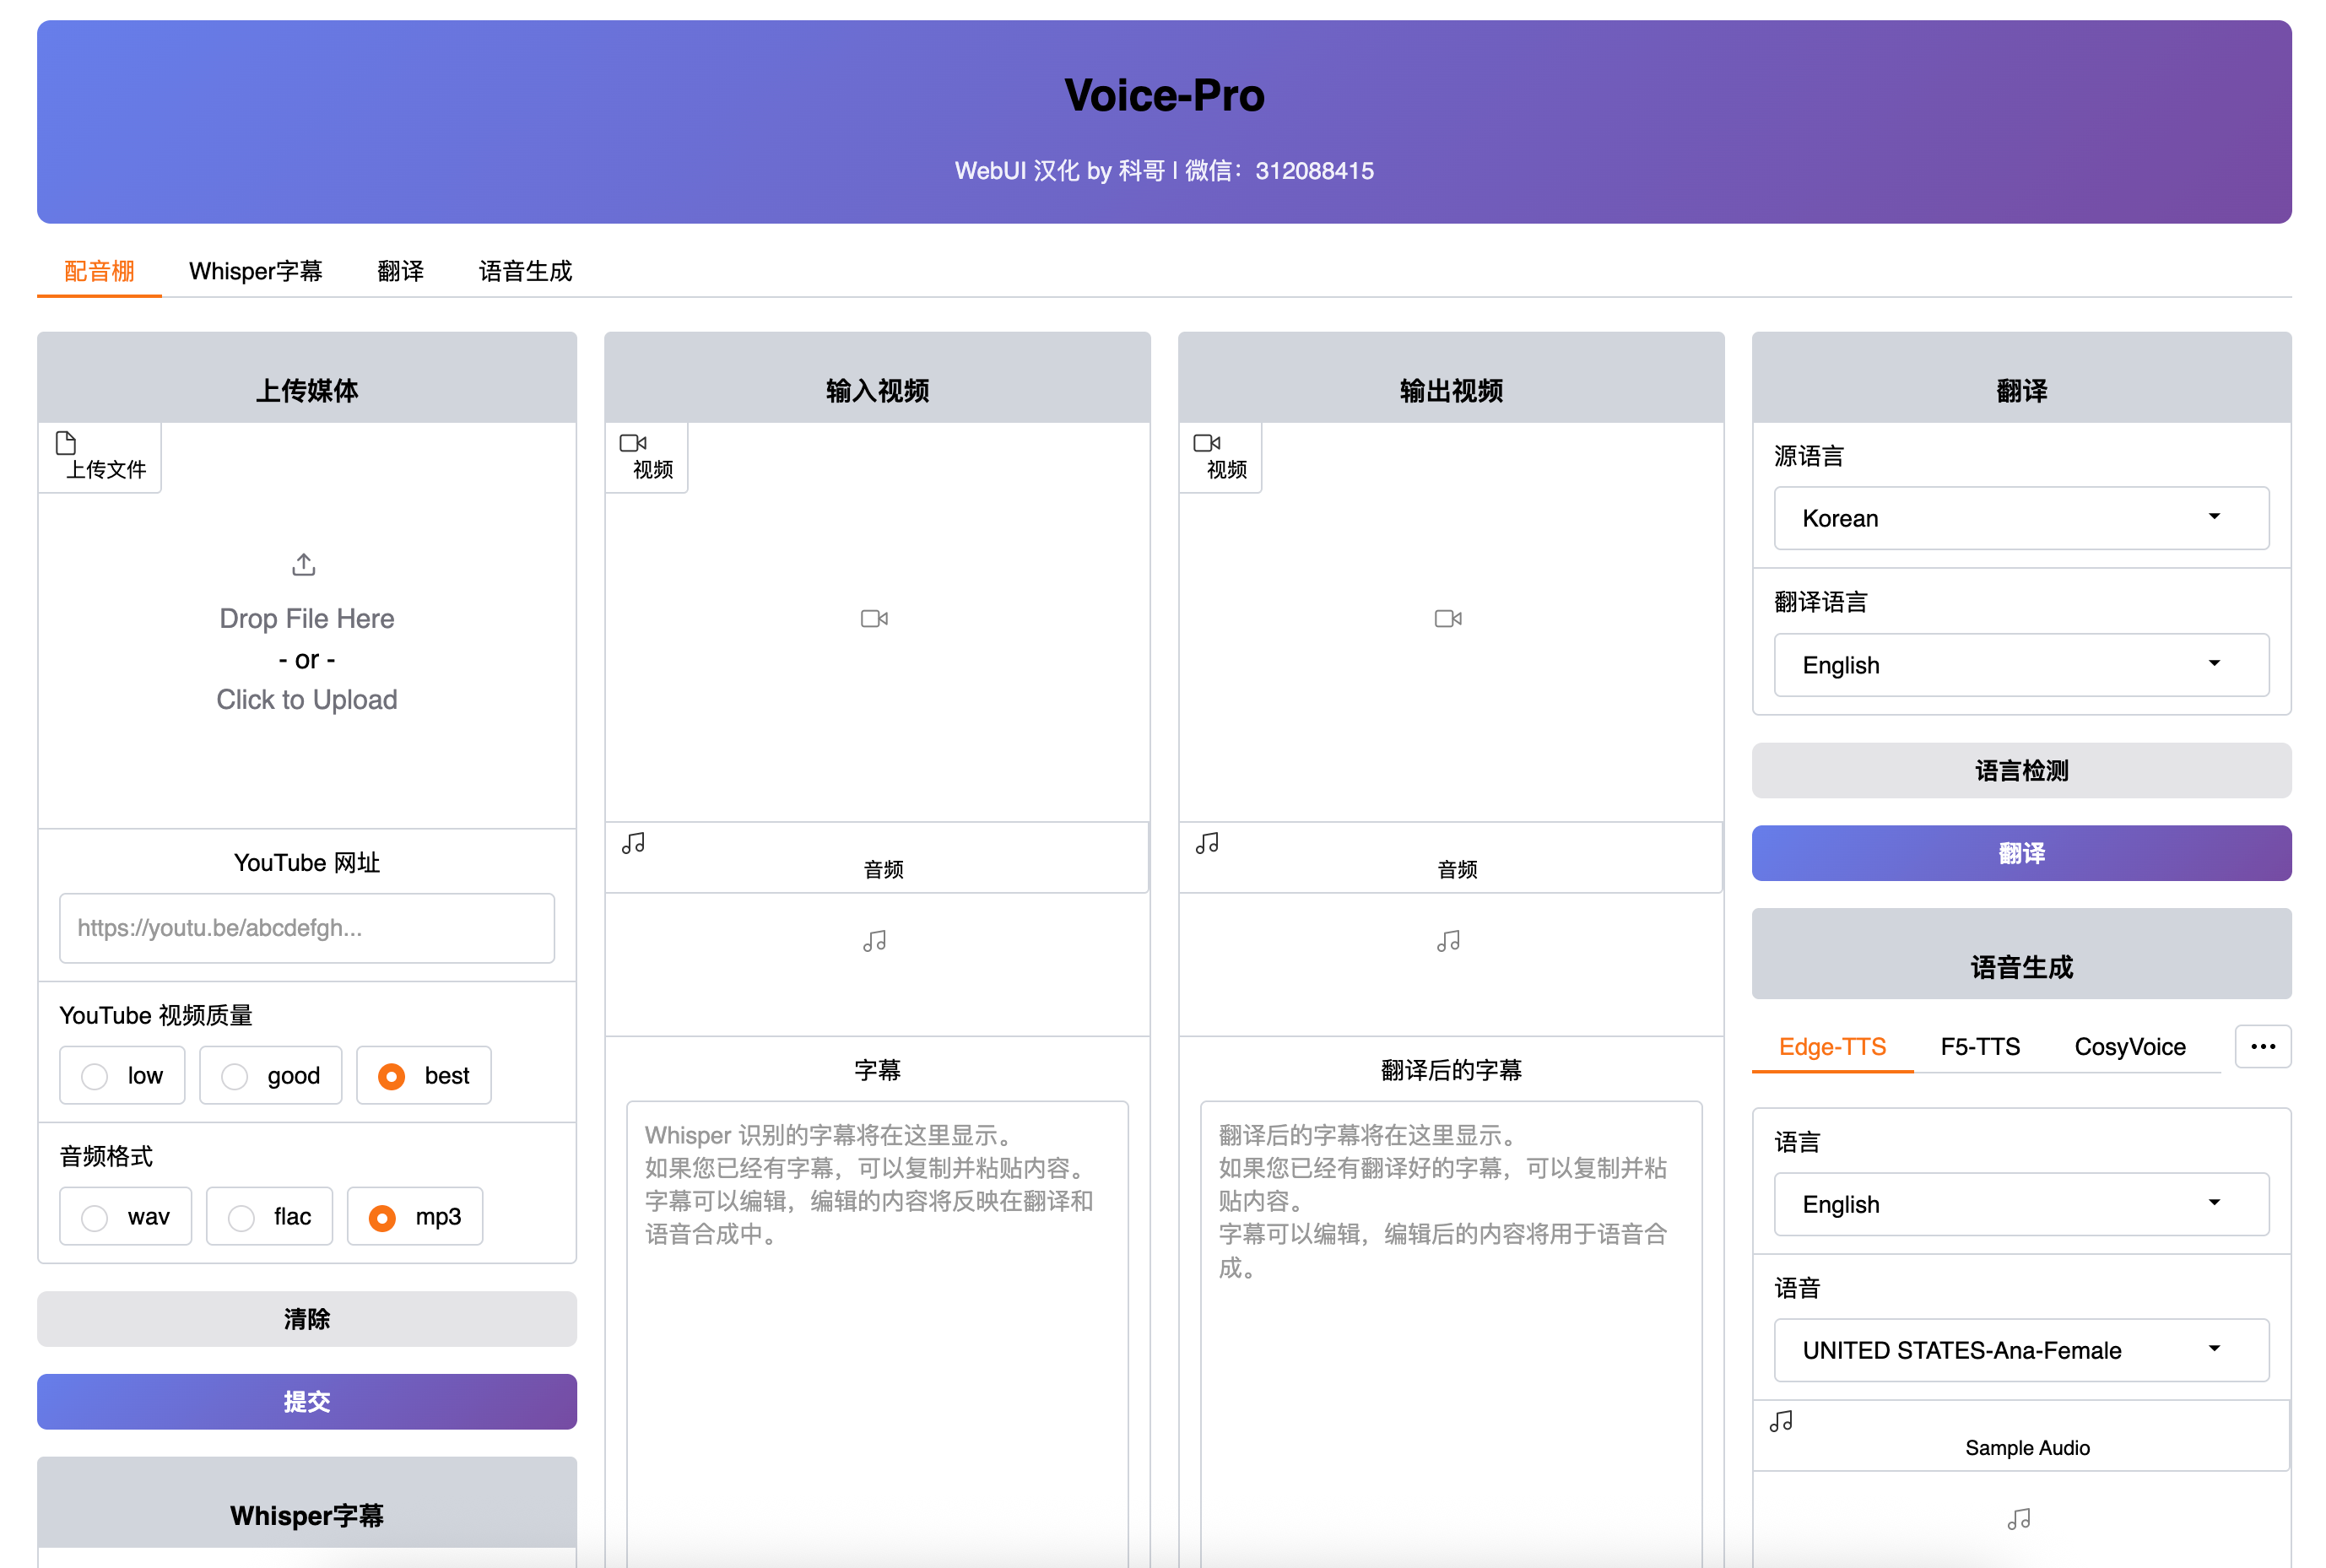Click the camera icon in center of 输出视频 panel

point(1448,619)
